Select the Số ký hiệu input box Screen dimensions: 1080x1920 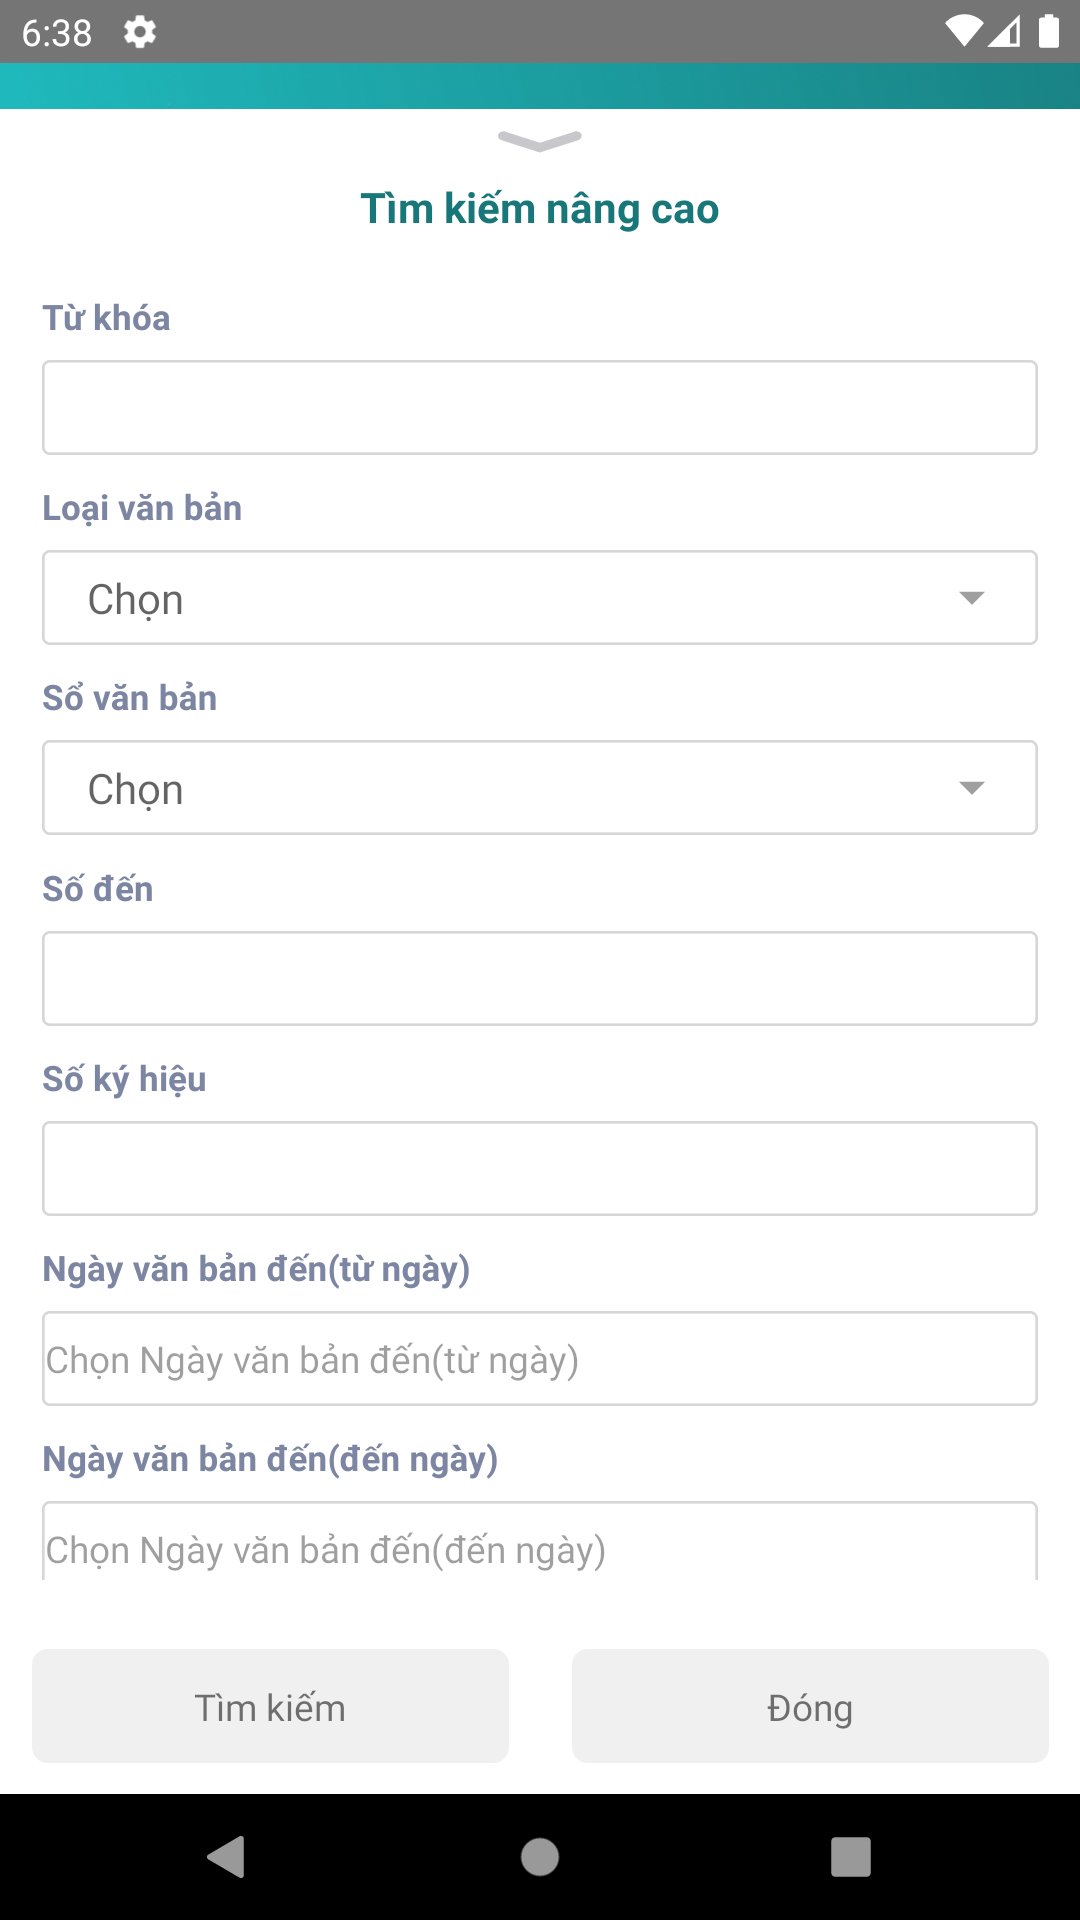540,1167
